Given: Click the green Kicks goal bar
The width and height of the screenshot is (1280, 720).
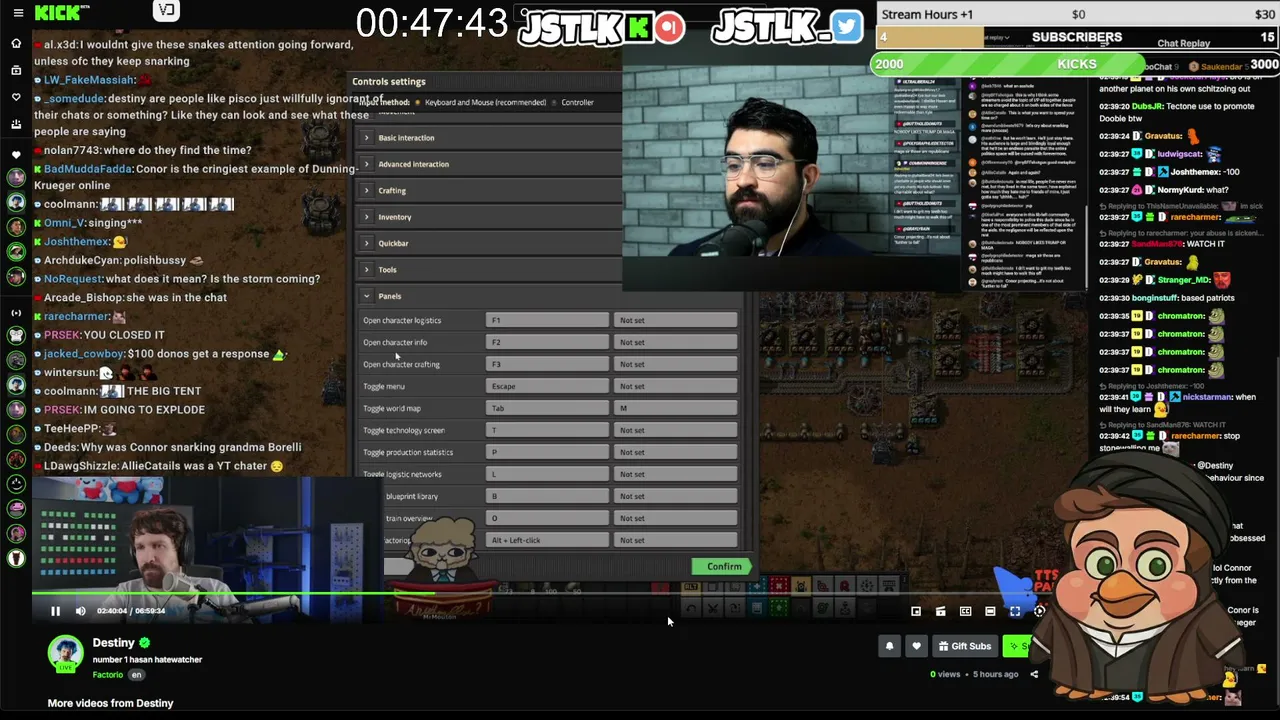Looking at the screenshot, I should tap(1074, 64).
